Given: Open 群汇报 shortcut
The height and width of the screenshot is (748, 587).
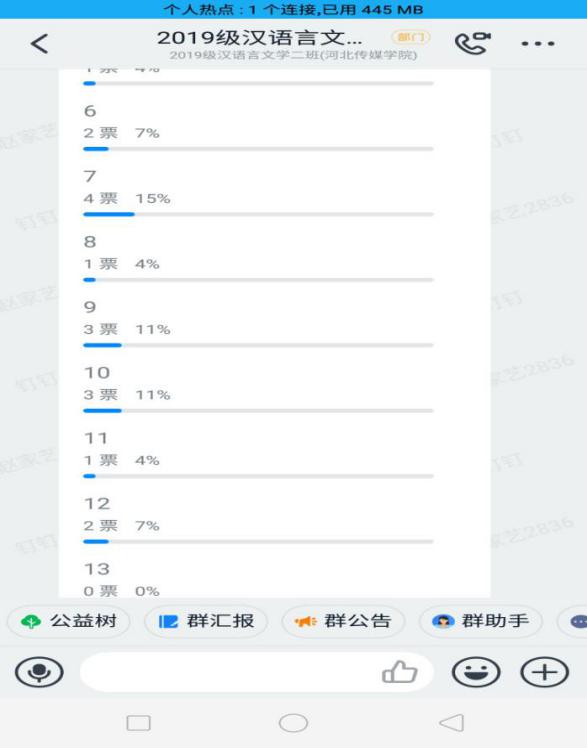Looking at the screenshot, I should pos(206,621).
